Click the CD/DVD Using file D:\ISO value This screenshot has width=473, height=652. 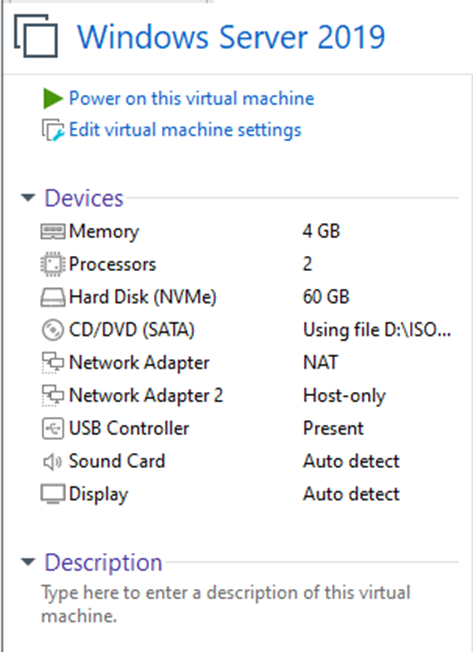point(377,330)
